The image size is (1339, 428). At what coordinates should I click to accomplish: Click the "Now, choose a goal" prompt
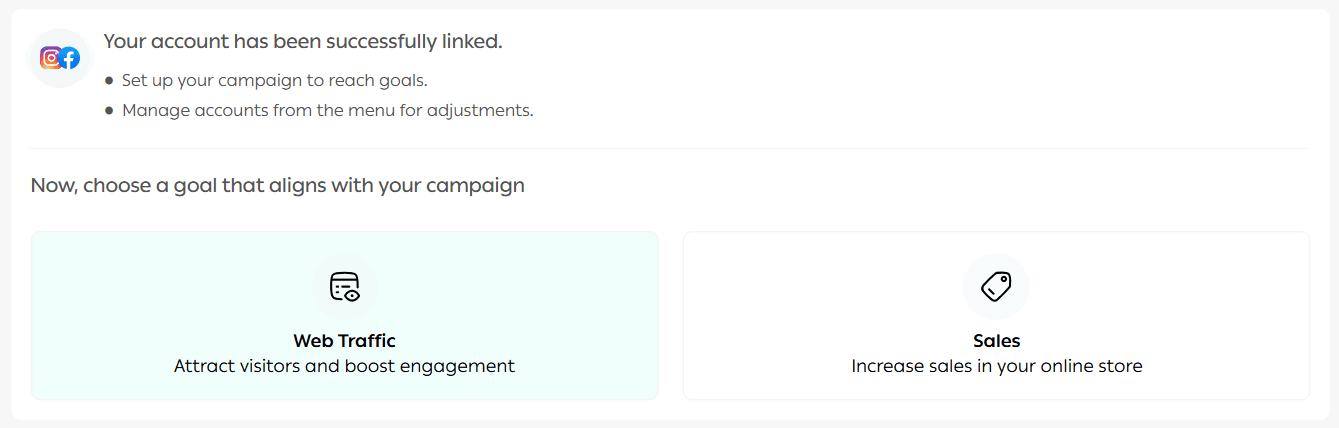277,185
